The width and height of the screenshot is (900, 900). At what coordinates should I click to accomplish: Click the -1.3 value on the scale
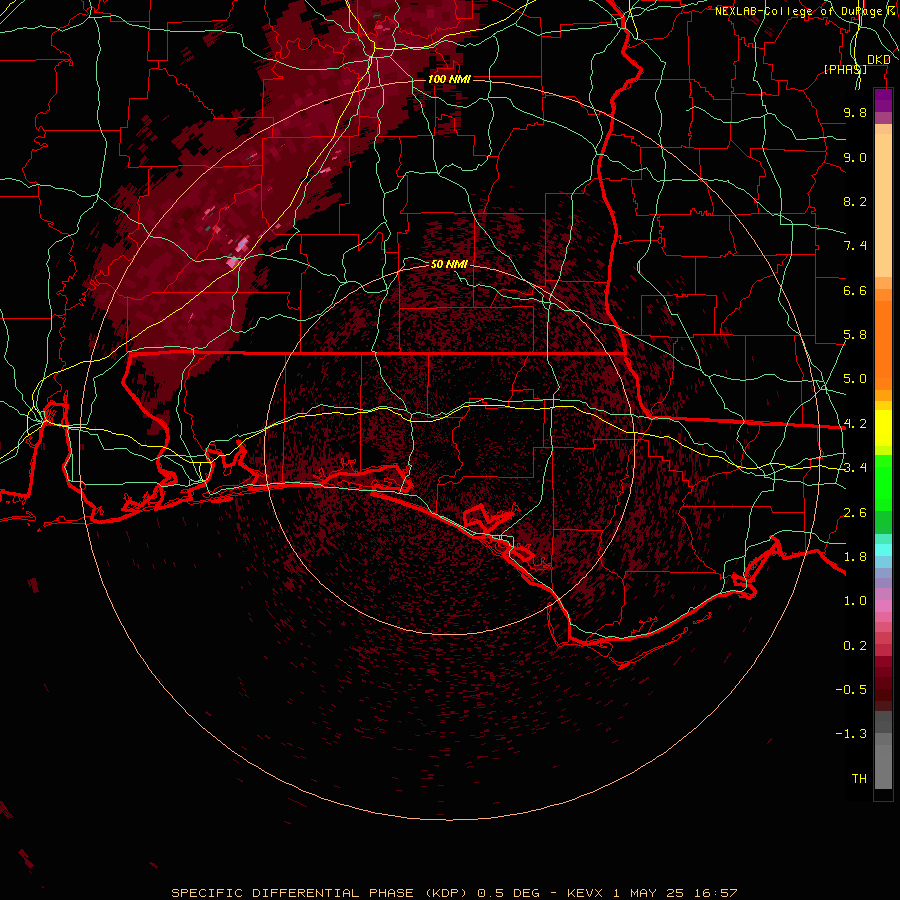point(851,734)
